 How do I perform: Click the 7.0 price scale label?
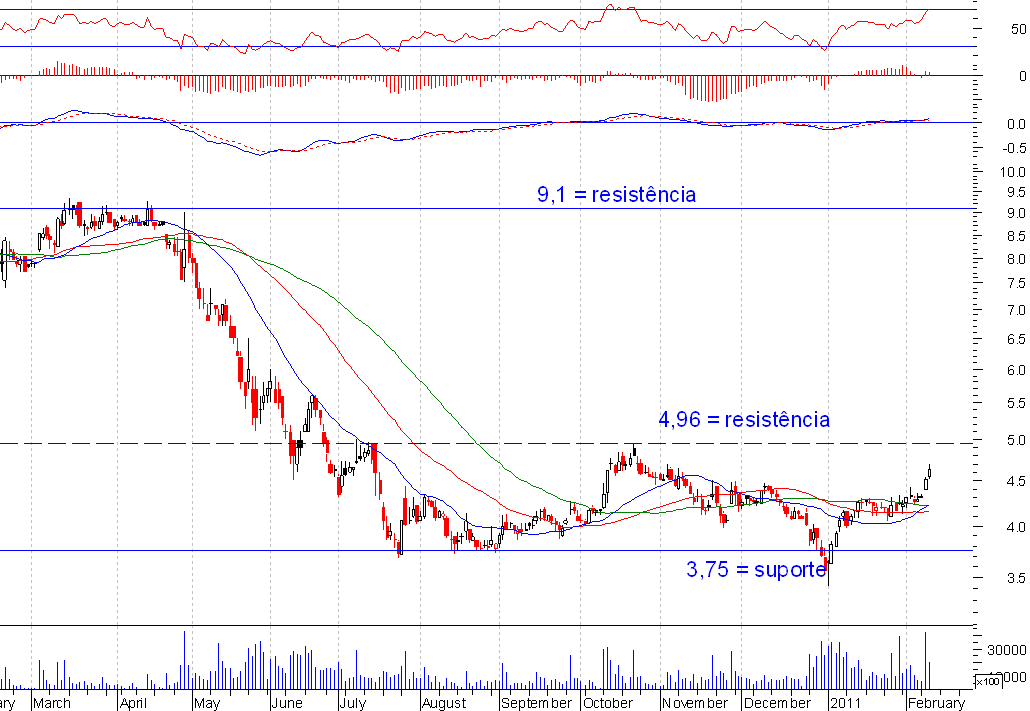[1016, 310]
